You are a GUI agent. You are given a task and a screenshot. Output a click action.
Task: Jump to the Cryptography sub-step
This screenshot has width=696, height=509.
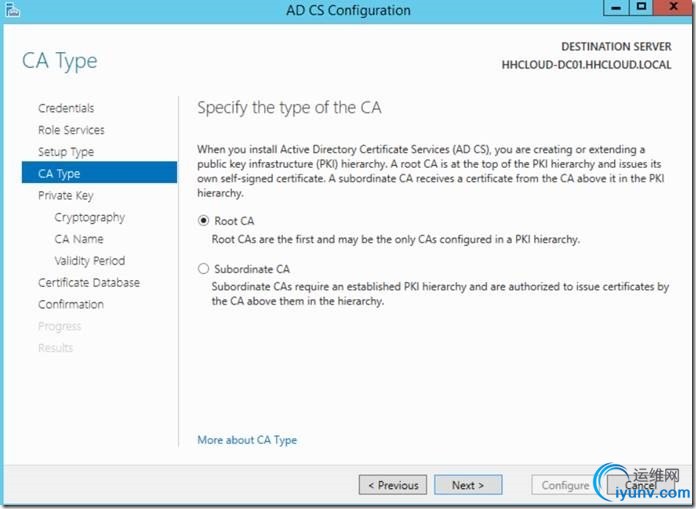pyautogui.click(x=90, y=217)
